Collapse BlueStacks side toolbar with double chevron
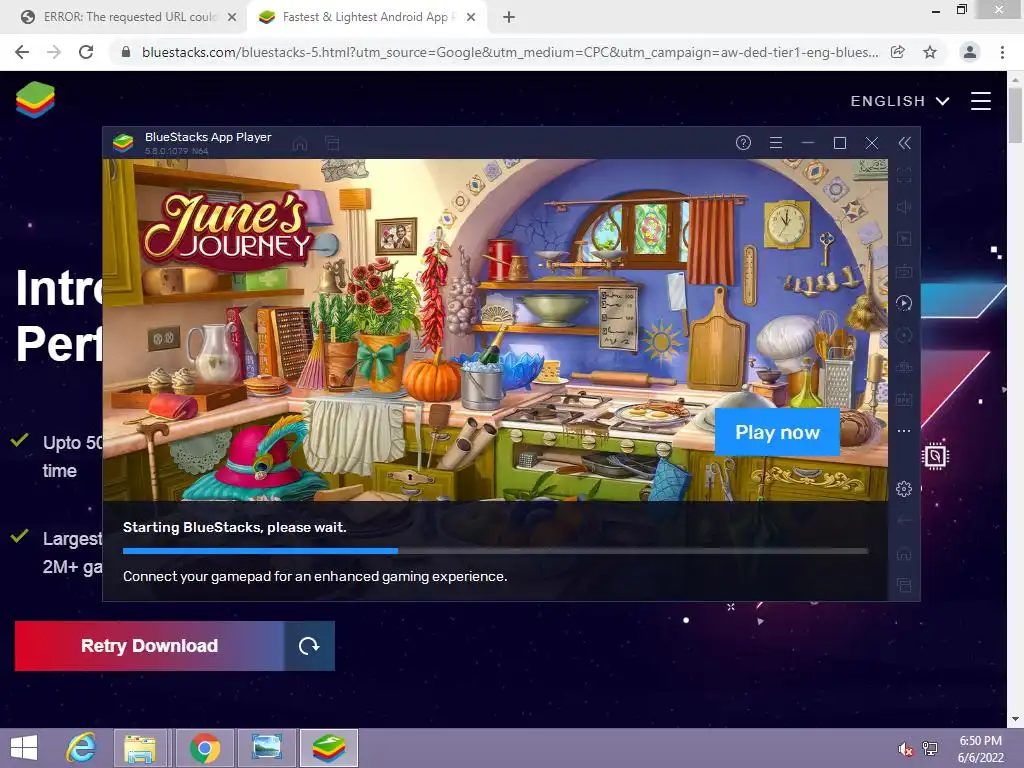 coord(904,143)
